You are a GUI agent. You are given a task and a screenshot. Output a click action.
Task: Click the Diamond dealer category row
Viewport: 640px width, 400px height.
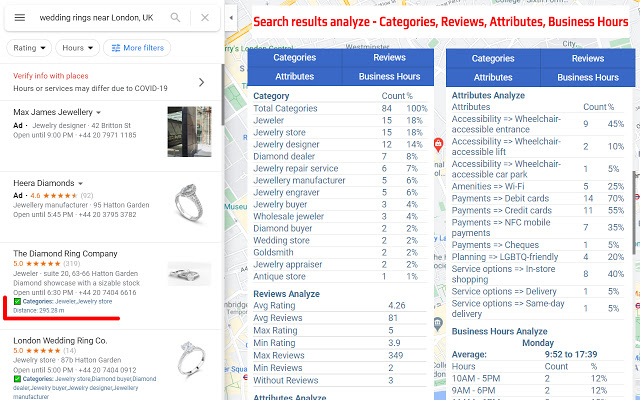click(340, 156)
